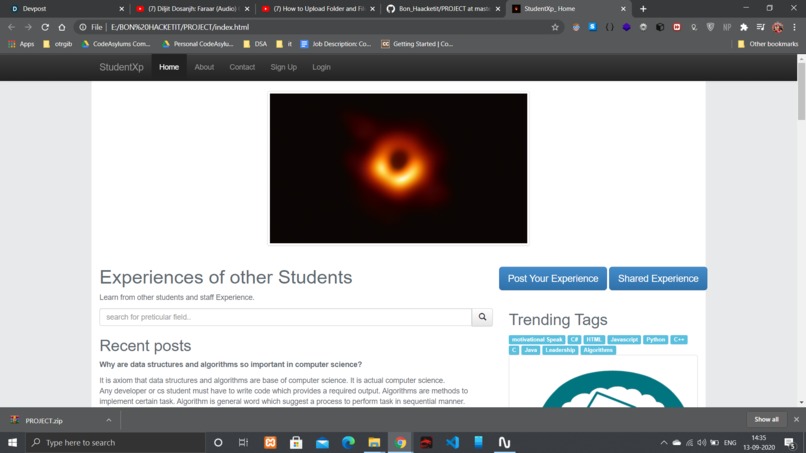Switch to Chrome in taskbar
This screenshot has height=453, width=806.
pos(400,442)
